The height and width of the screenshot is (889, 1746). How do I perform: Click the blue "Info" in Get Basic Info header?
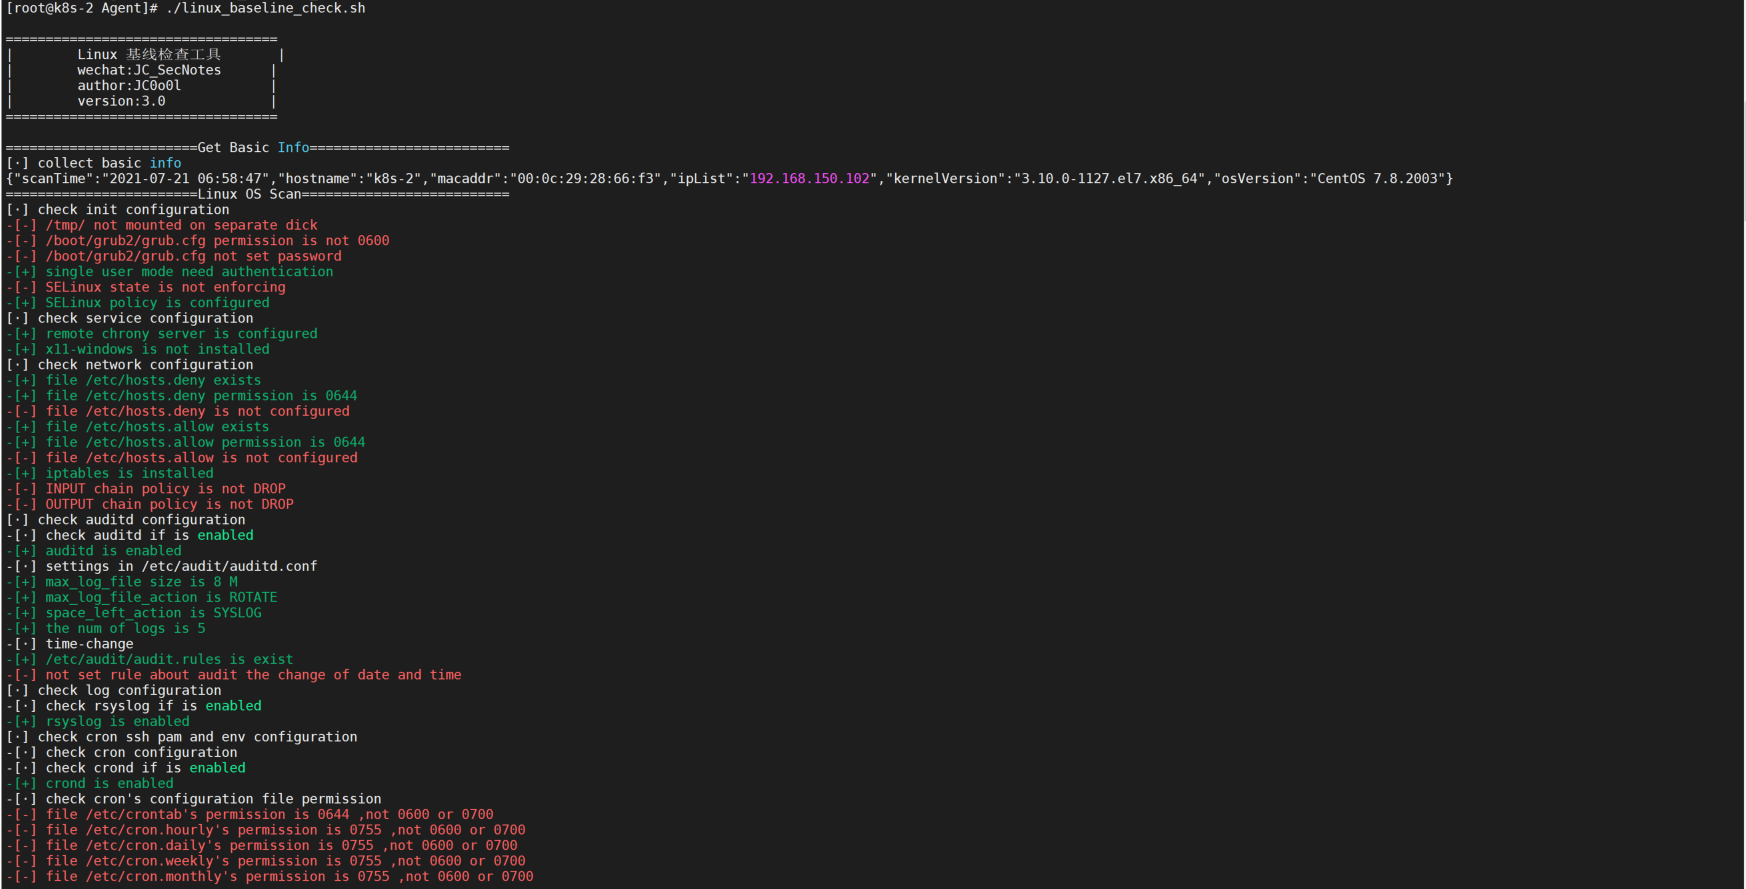[x=293, y=148]
